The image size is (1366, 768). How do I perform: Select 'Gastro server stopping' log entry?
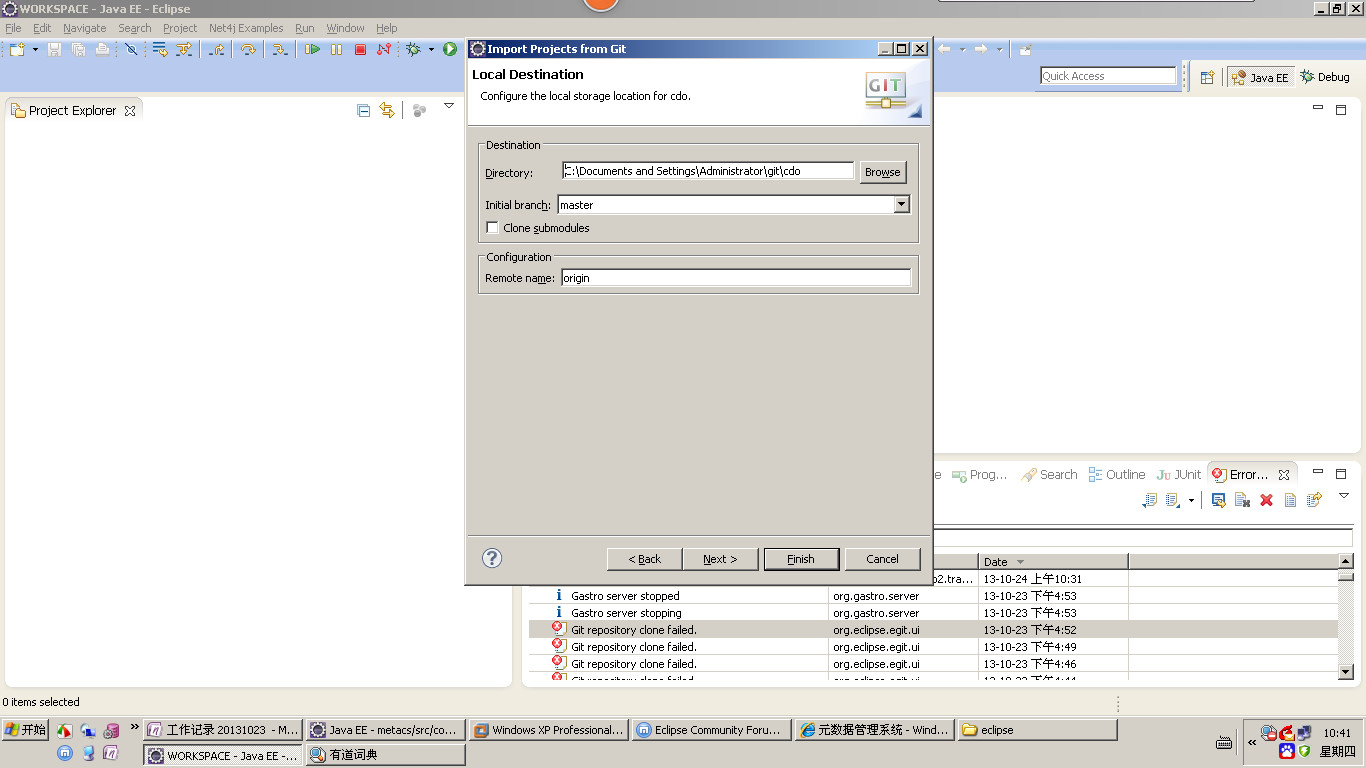(x=933, y=613)
